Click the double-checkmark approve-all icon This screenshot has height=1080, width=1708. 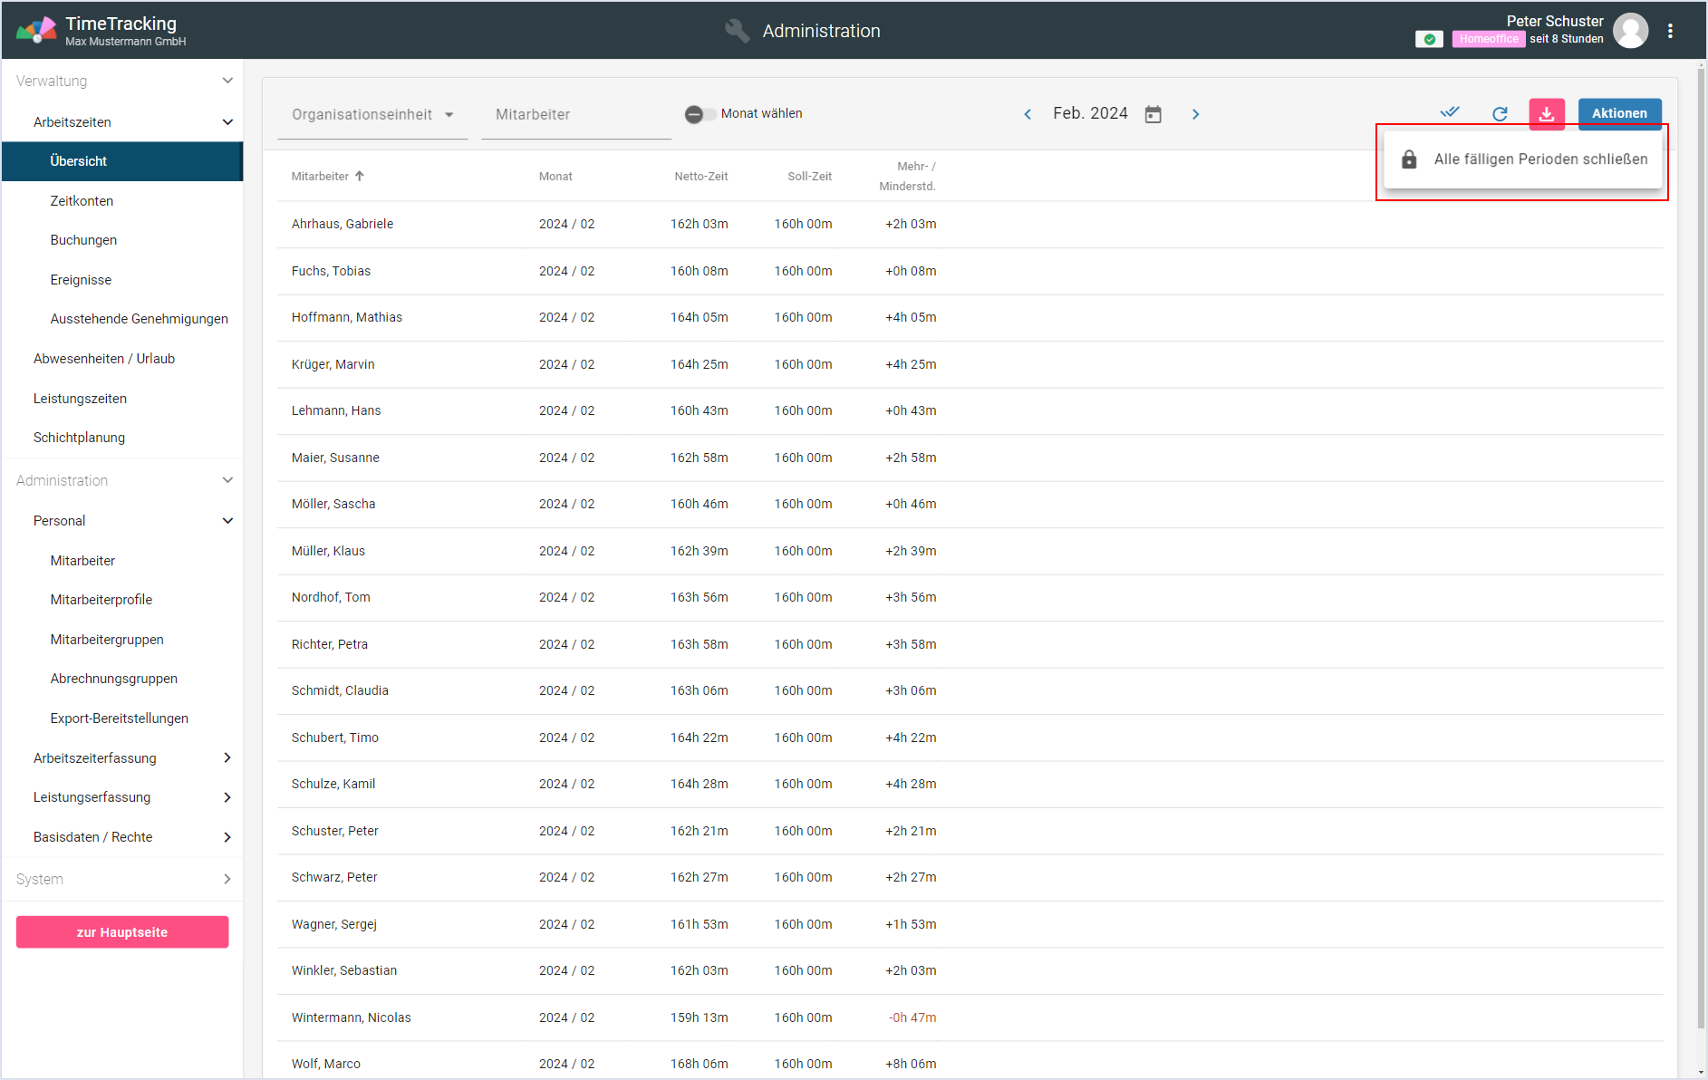click(x=1449, y=113)
